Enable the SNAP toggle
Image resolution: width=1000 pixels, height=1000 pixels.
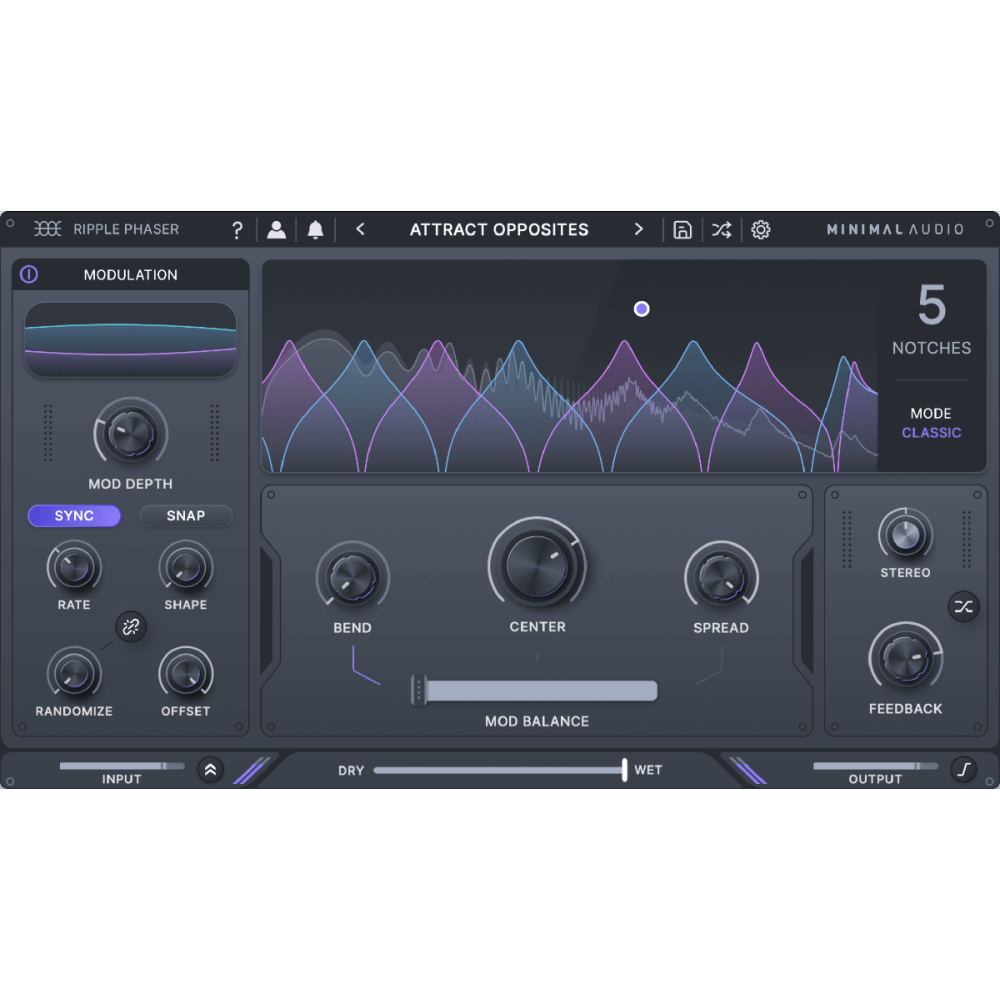[185, 516]
